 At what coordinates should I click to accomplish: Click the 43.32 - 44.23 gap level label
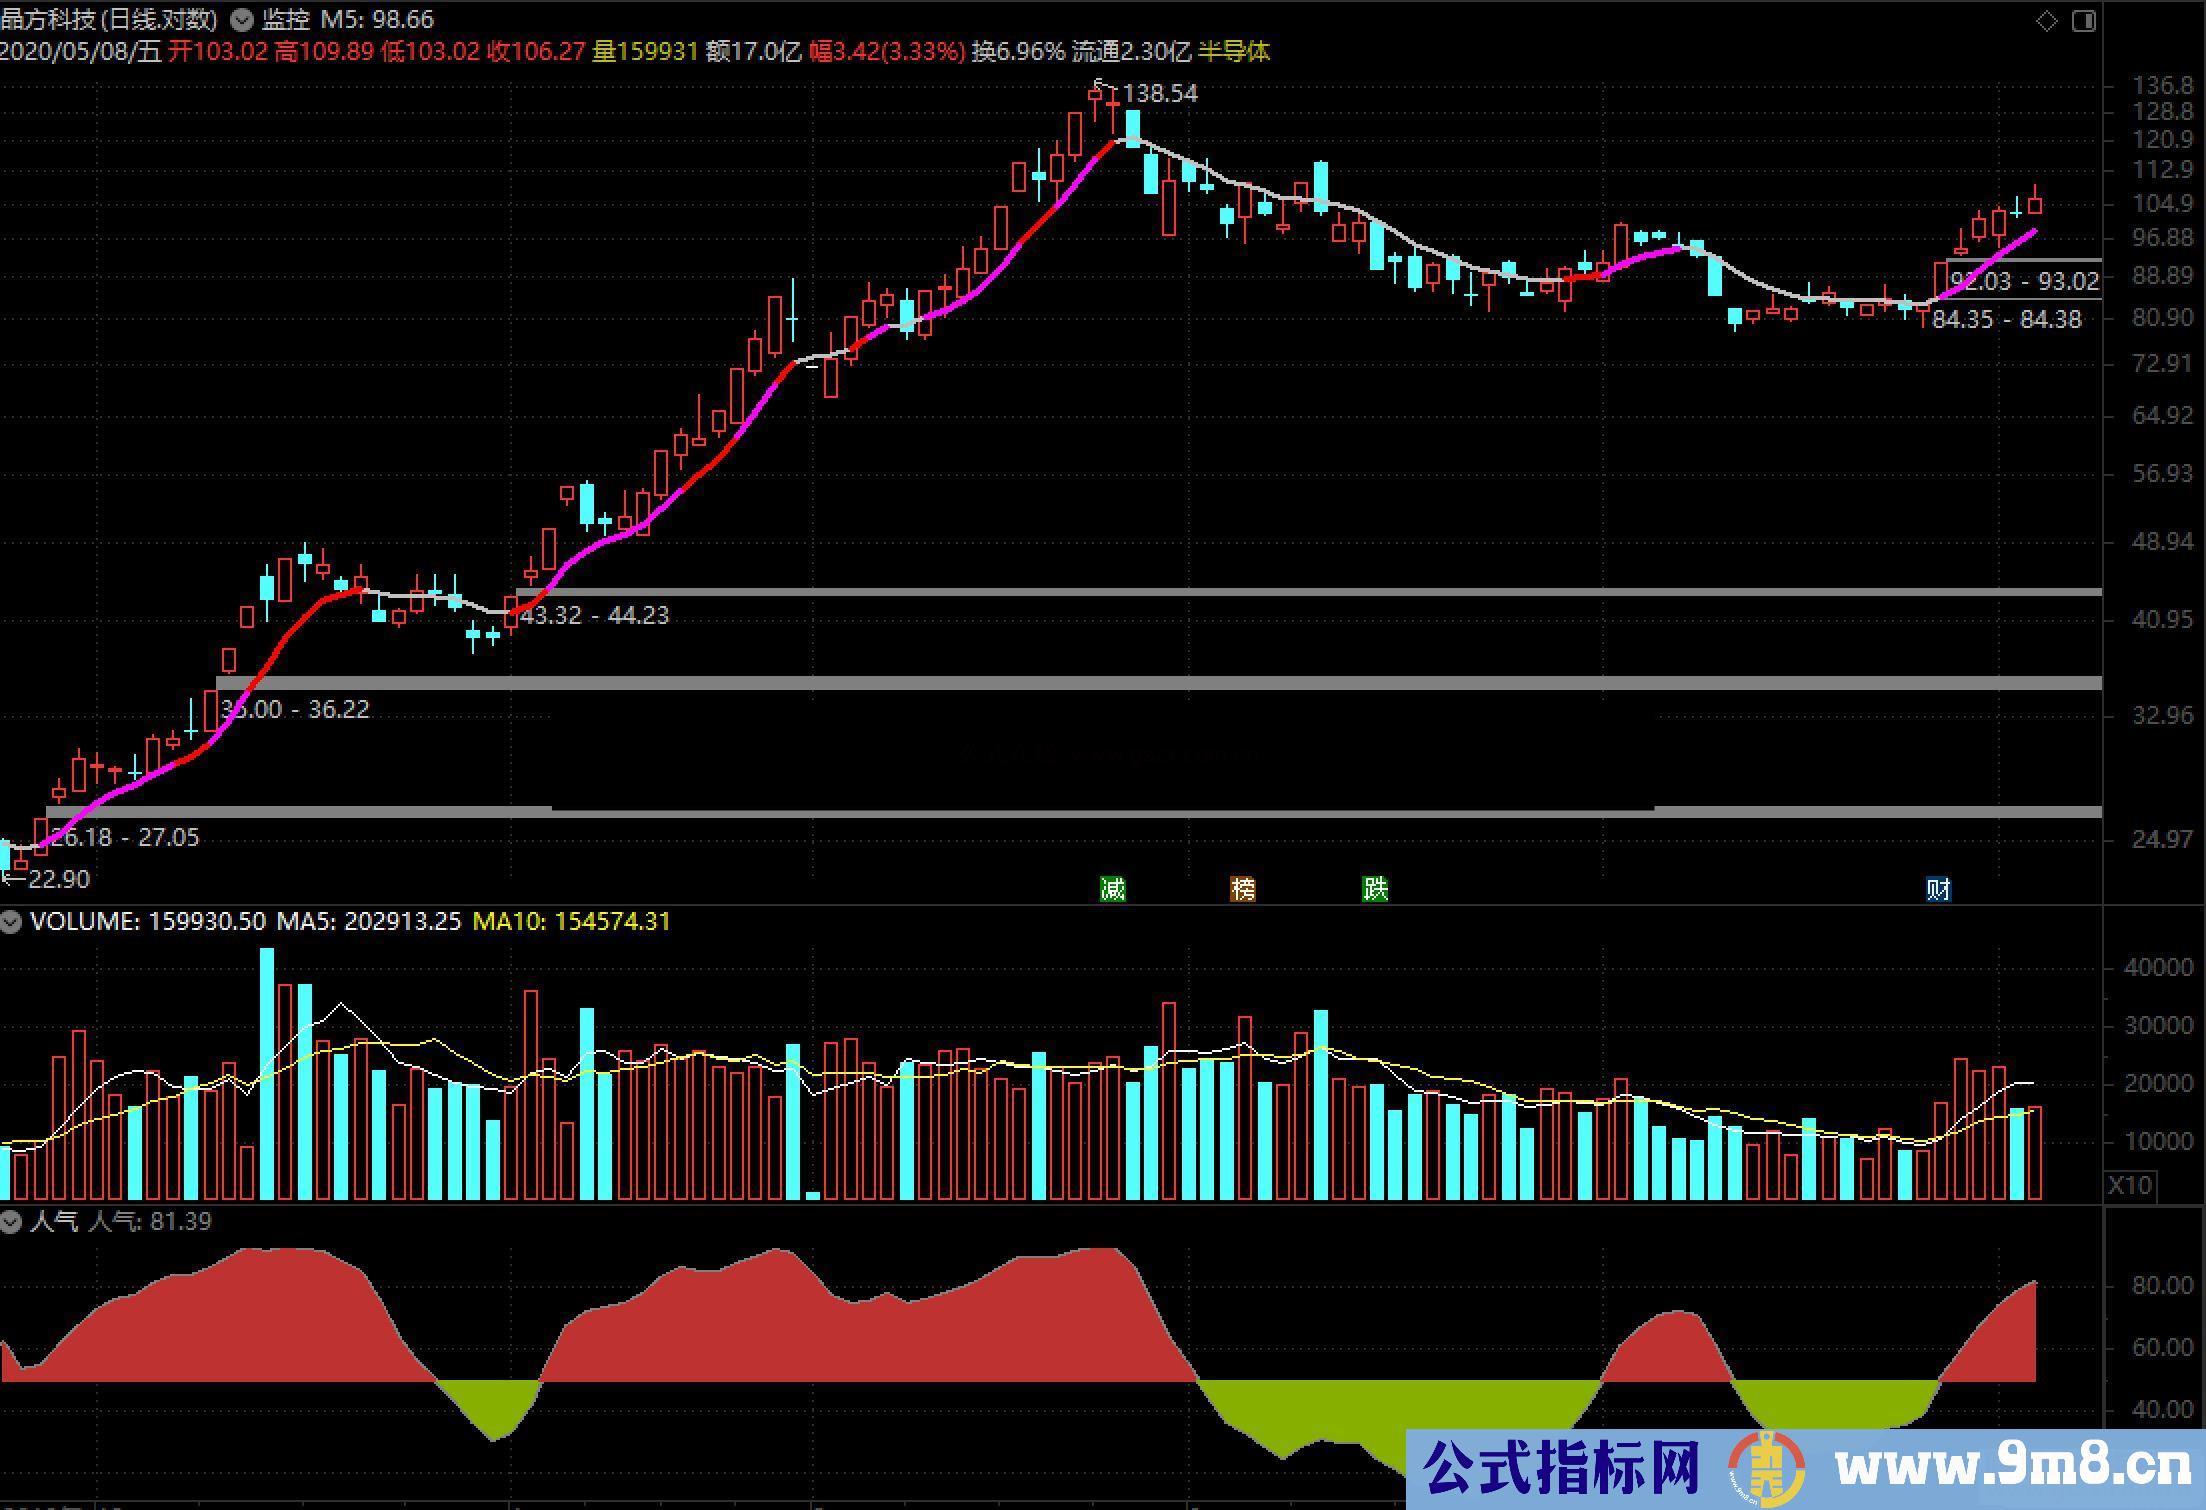(594, 616)
